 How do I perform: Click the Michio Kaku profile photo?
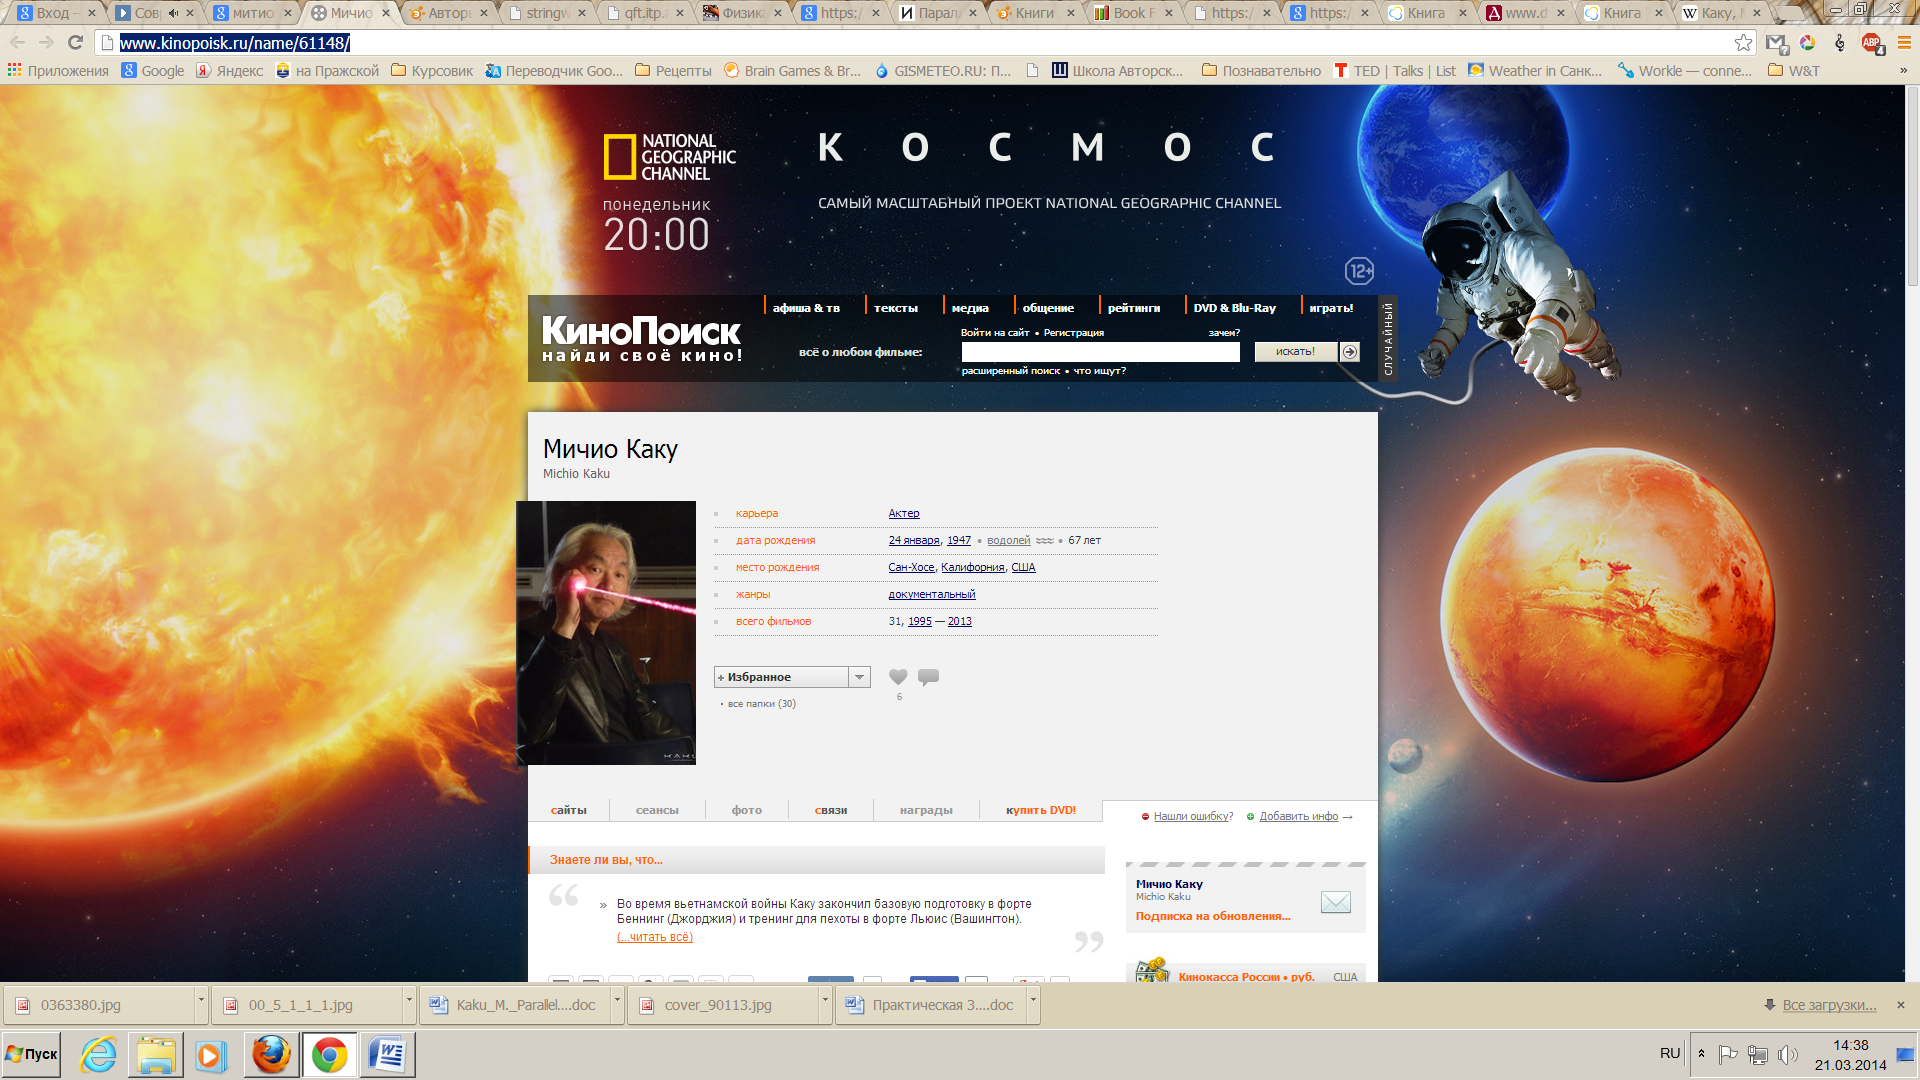coord(606,633)
